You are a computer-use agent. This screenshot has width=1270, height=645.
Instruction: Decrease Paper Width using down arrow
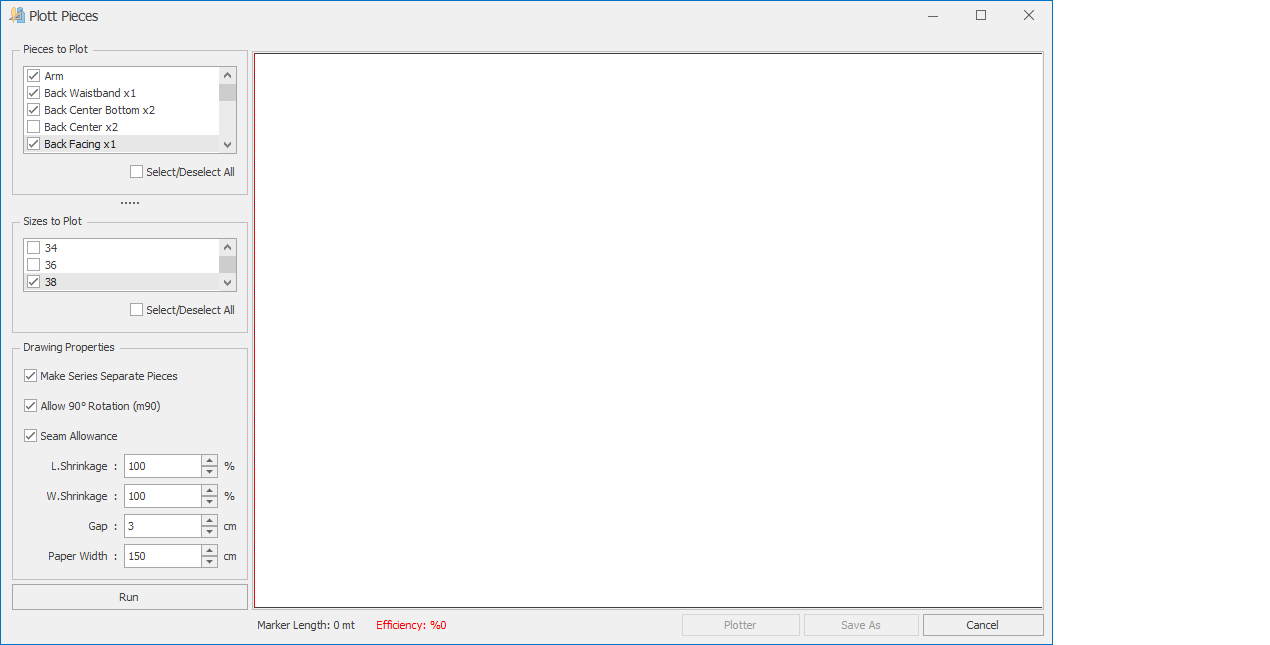click(209, 561)
